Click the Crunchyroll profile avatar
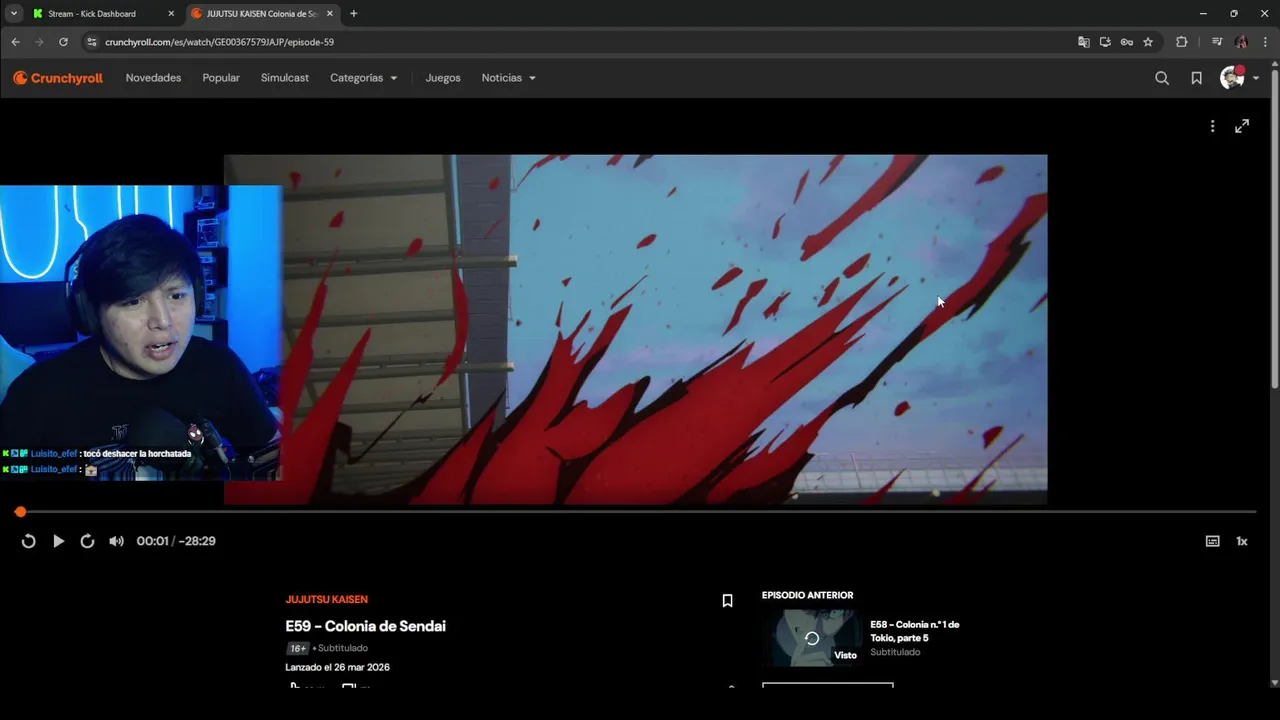This screenshot has width=1280, height=720. (1232, 78)
